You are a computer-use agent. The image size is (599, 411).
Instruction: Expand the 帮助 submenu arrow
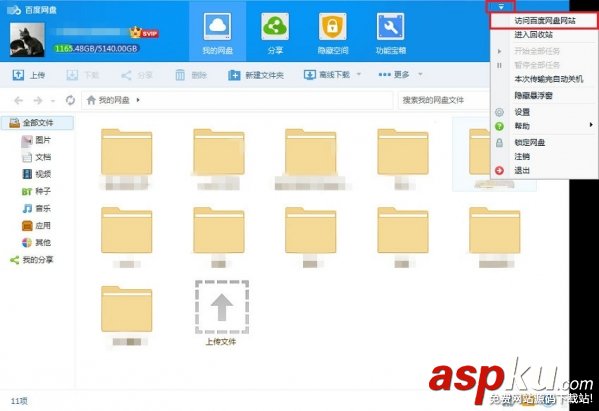[x=591, y=125]
